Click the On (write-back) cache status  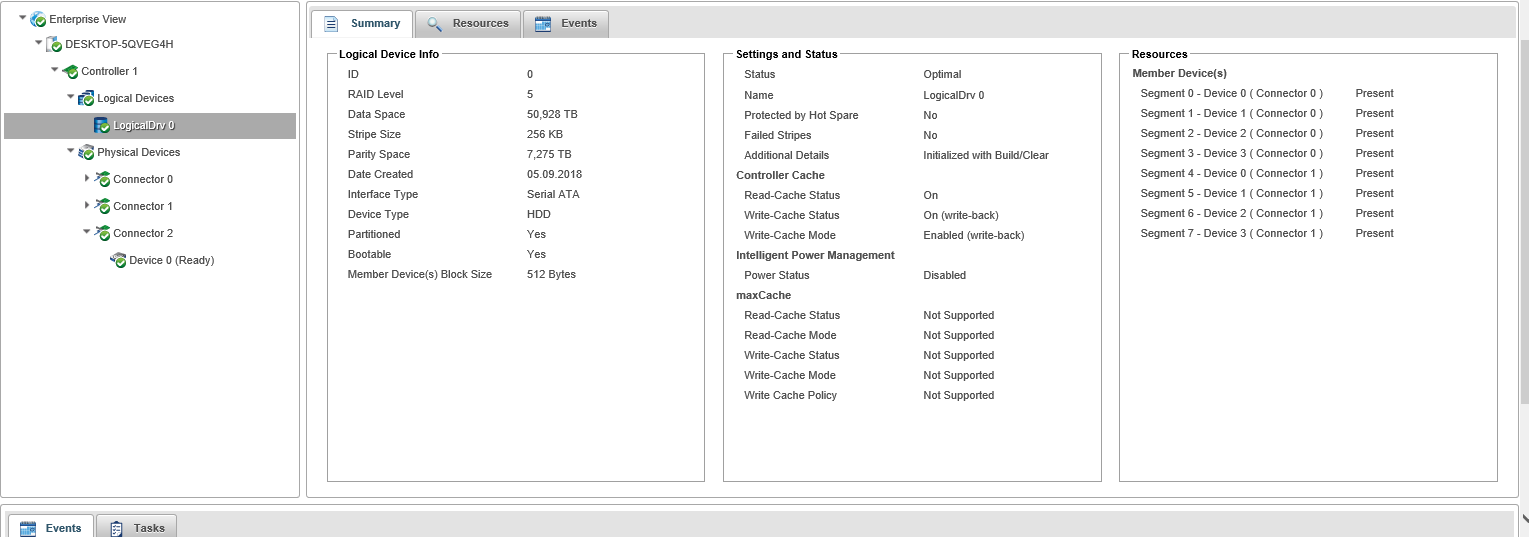coord(960,215)
